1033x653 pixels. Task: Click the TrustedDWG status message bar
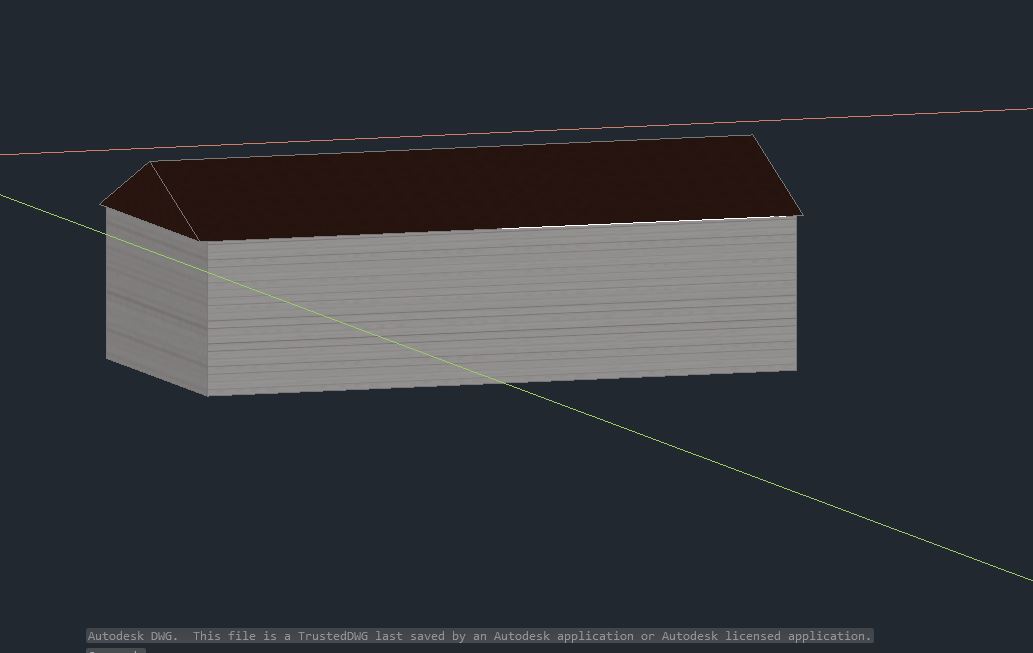[480, 636]
